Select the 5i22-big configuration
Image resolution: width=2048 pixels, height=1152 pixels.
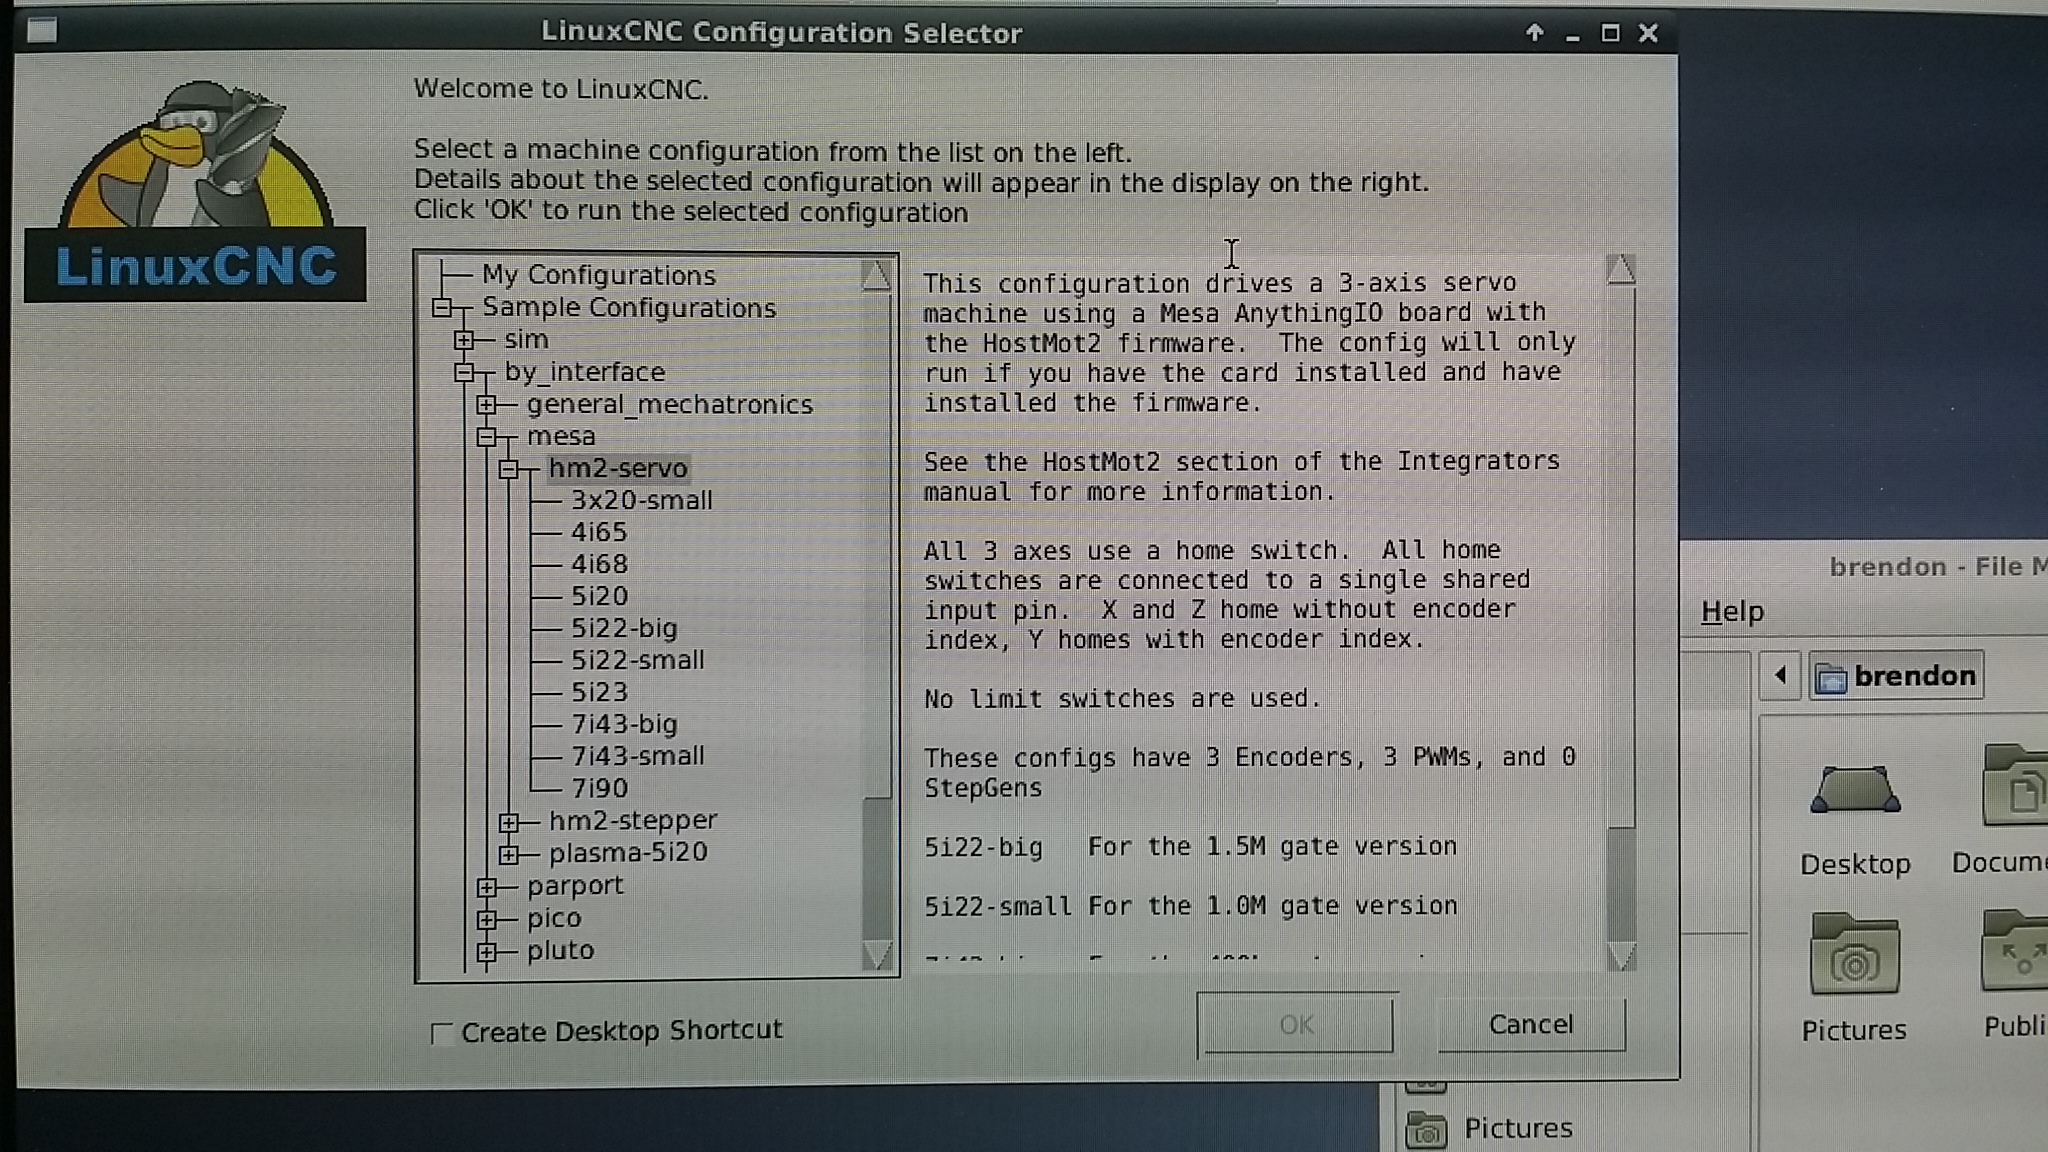pyautogui.click(x=624, y=628)
